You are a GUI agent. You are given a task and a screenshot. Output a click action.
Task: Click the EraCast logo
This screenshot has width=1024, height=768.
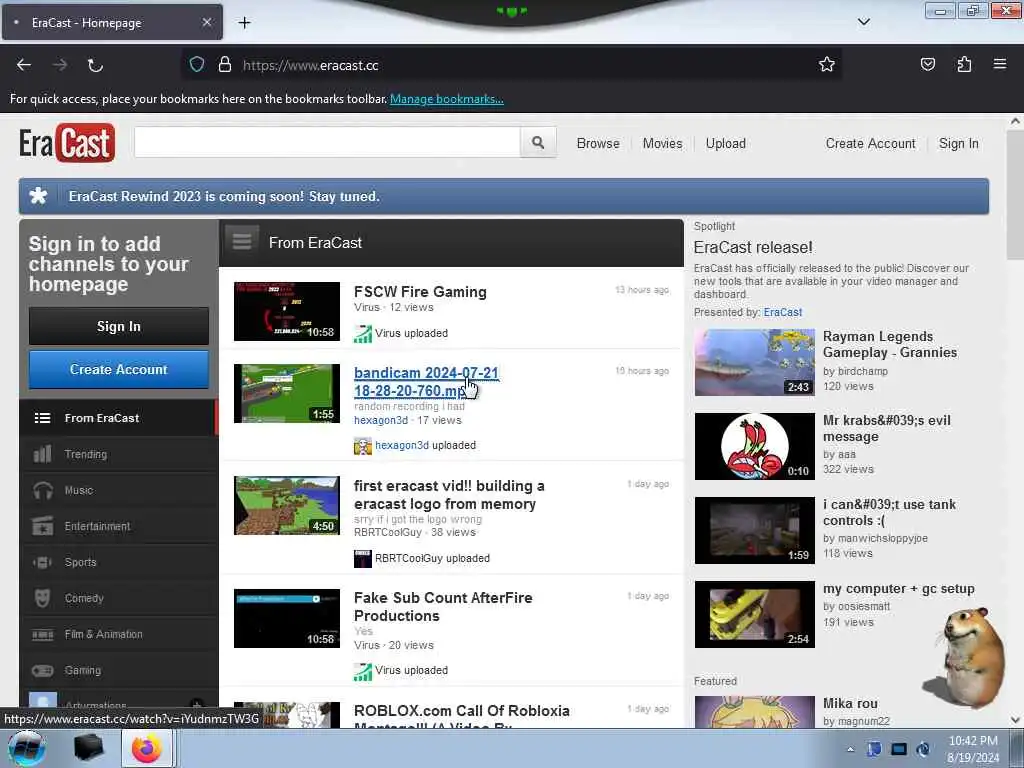click(67, 143)
